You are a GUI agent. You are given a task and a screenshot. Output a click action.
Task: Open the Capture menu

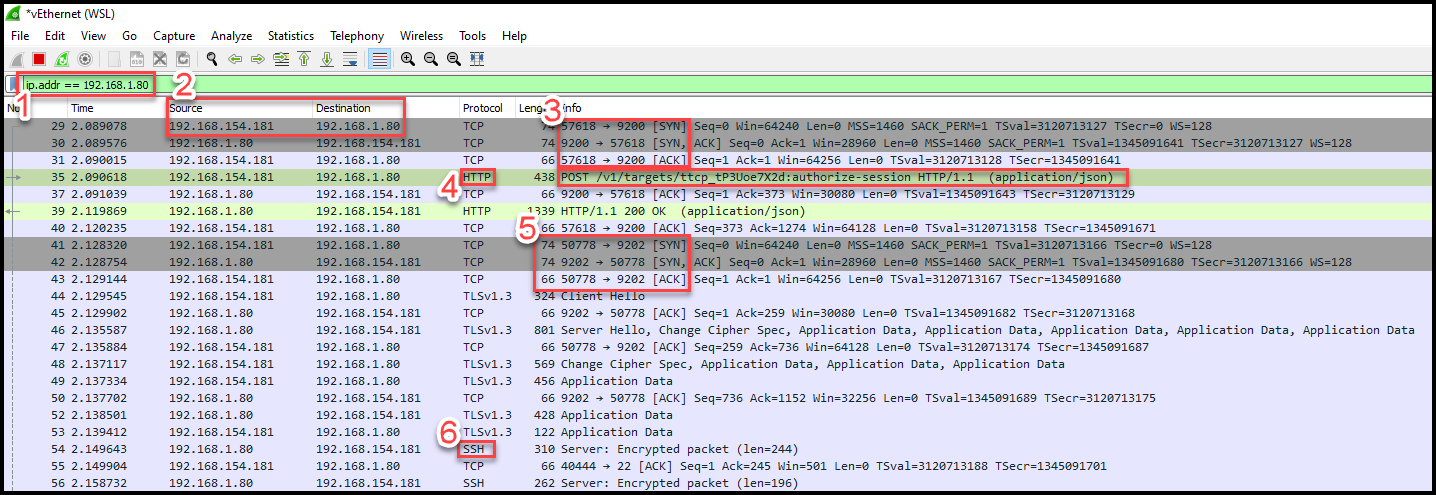click(174, 36)
